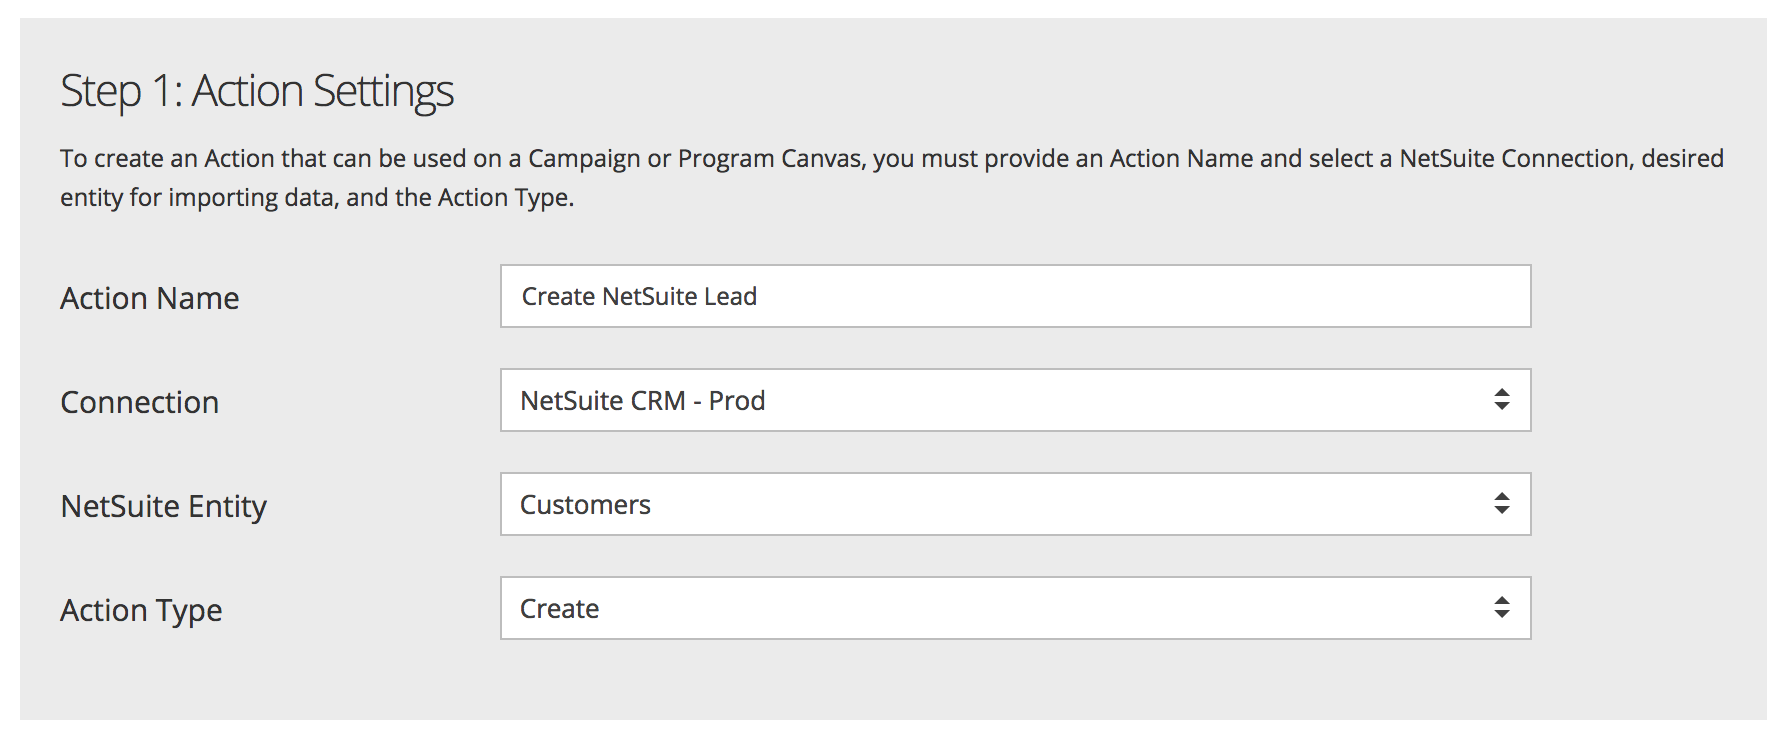Image resolution: width=1790 pixels, height=740 pixels.
Task: Select the "NetSuite CRM - Prod" connection value
Action: [x=642, y=401]
